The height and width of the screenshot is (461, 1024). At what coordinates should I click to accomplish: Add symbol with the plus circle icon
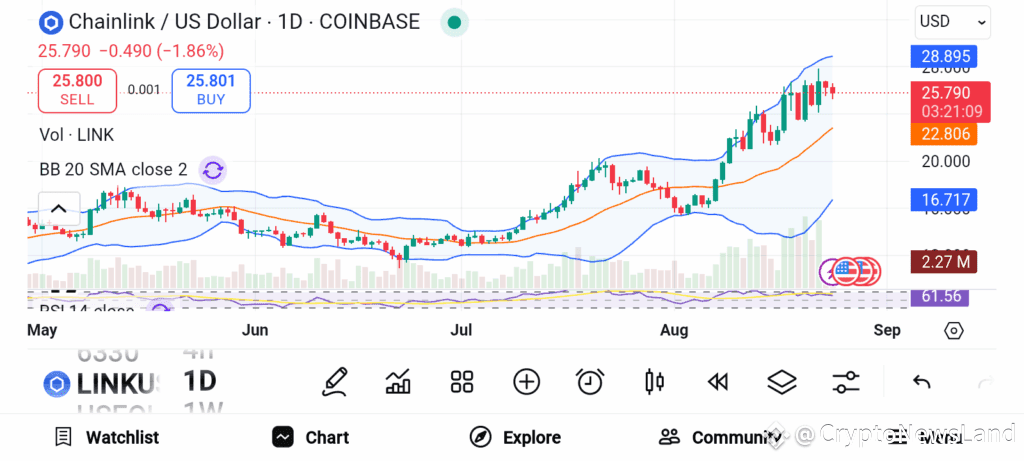(x=526, y=382)
